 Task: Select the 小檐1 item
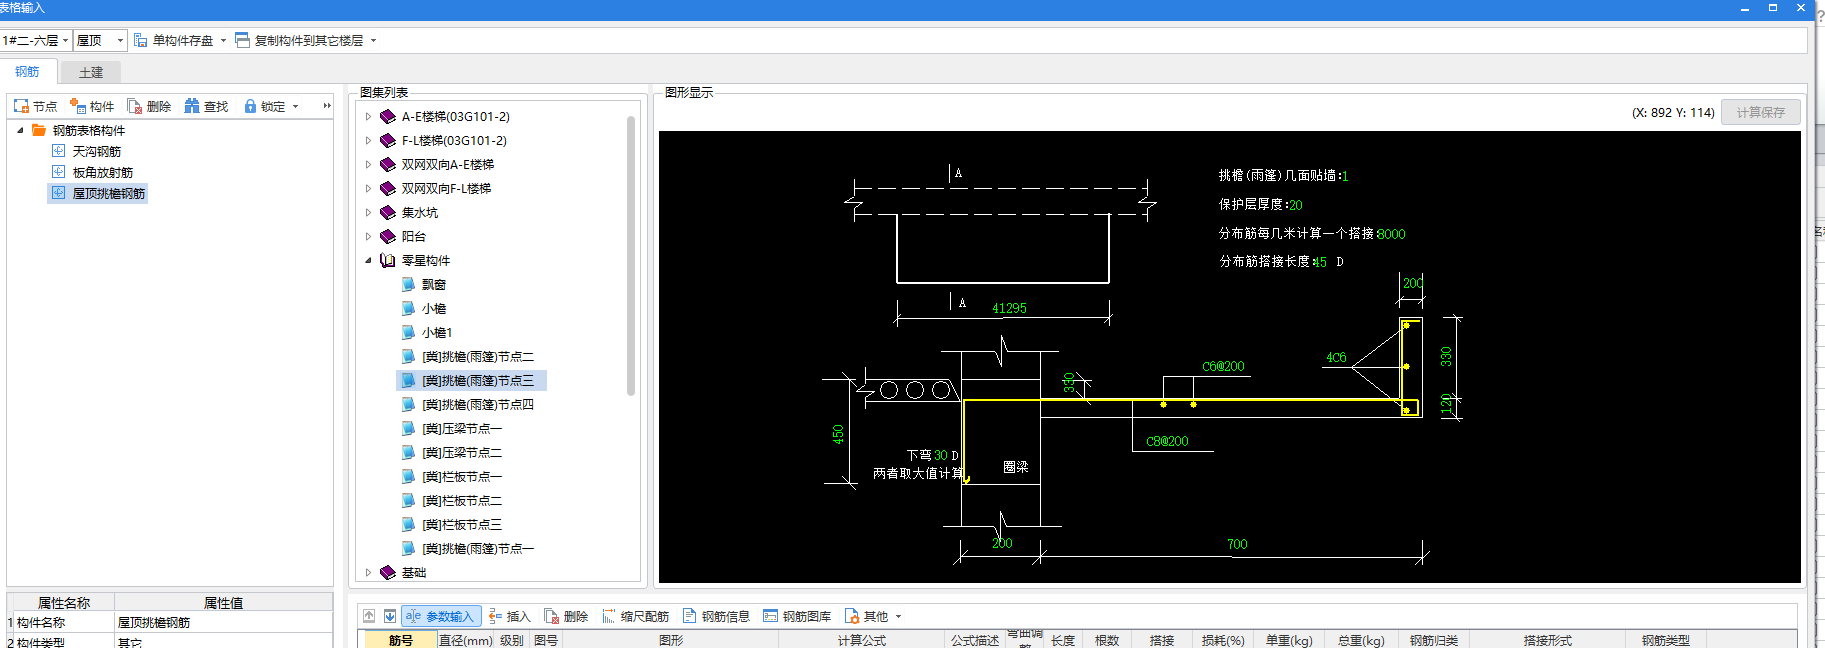click(x=437, y=333)
